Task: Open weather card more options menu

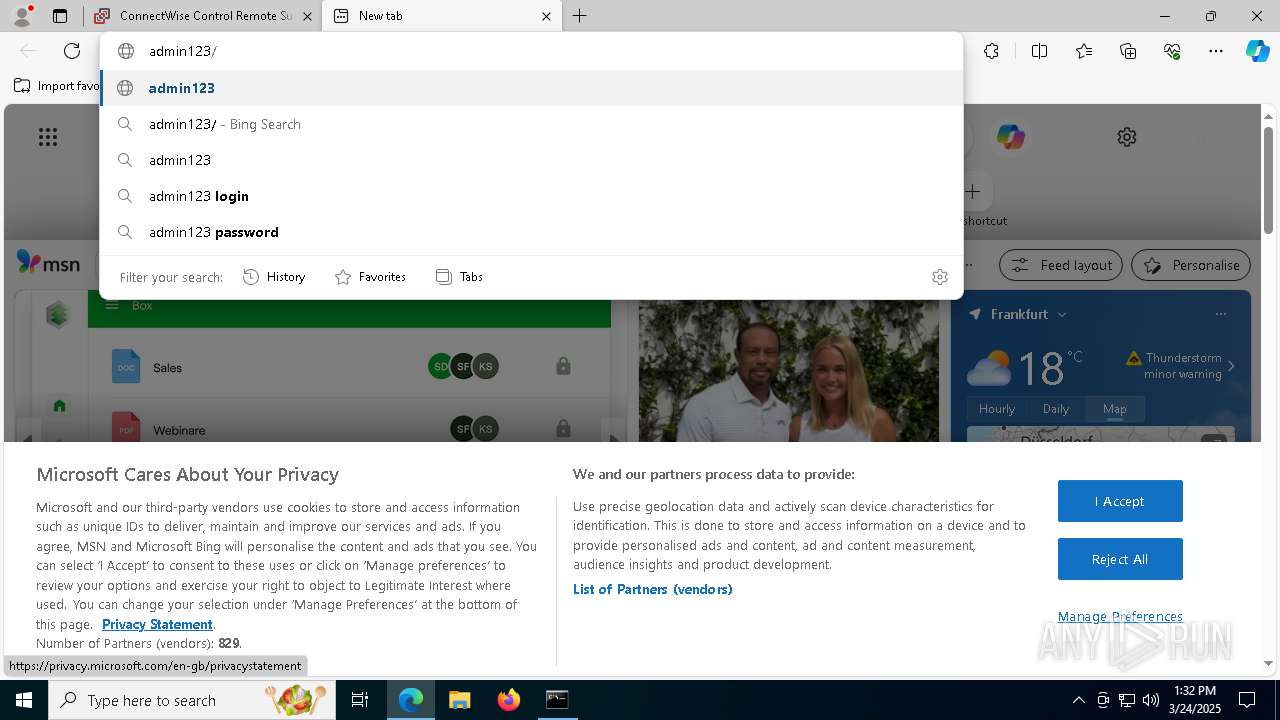Action: tap(1220, 314)
